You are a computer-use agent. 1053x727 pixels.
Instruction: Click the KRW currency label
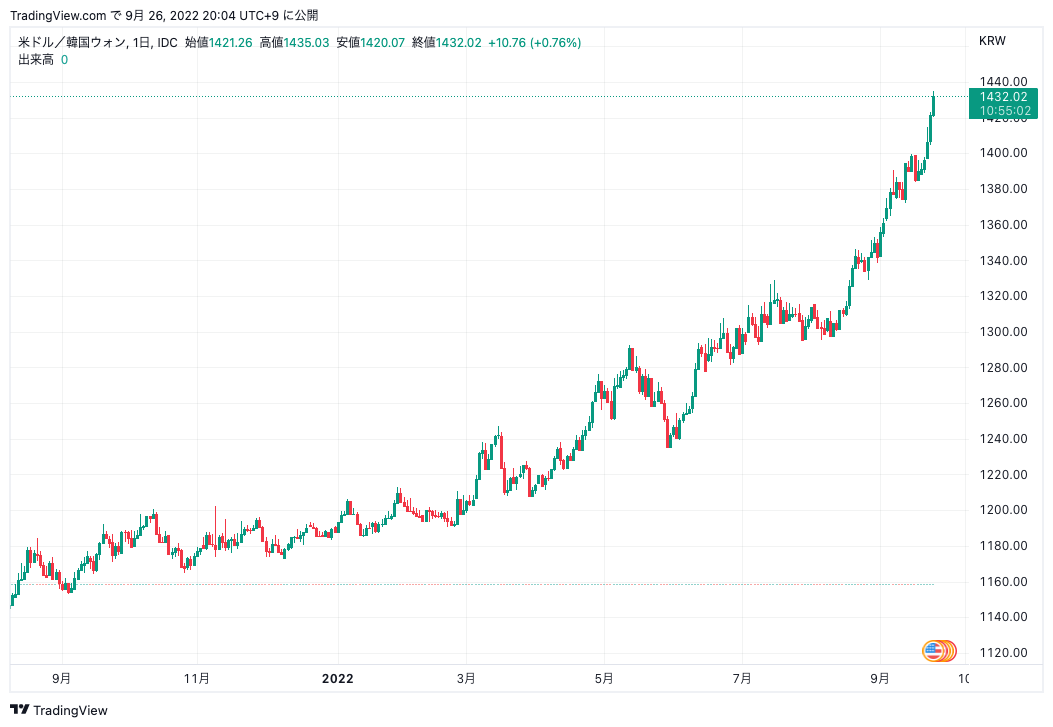point(992,41)
